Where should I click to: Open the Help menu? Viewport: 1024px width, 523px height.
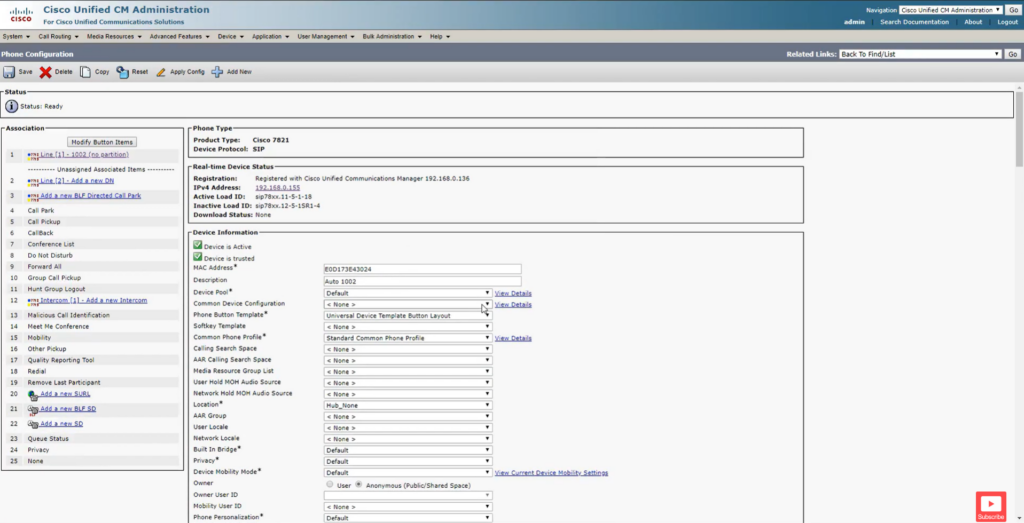(440, 37)
